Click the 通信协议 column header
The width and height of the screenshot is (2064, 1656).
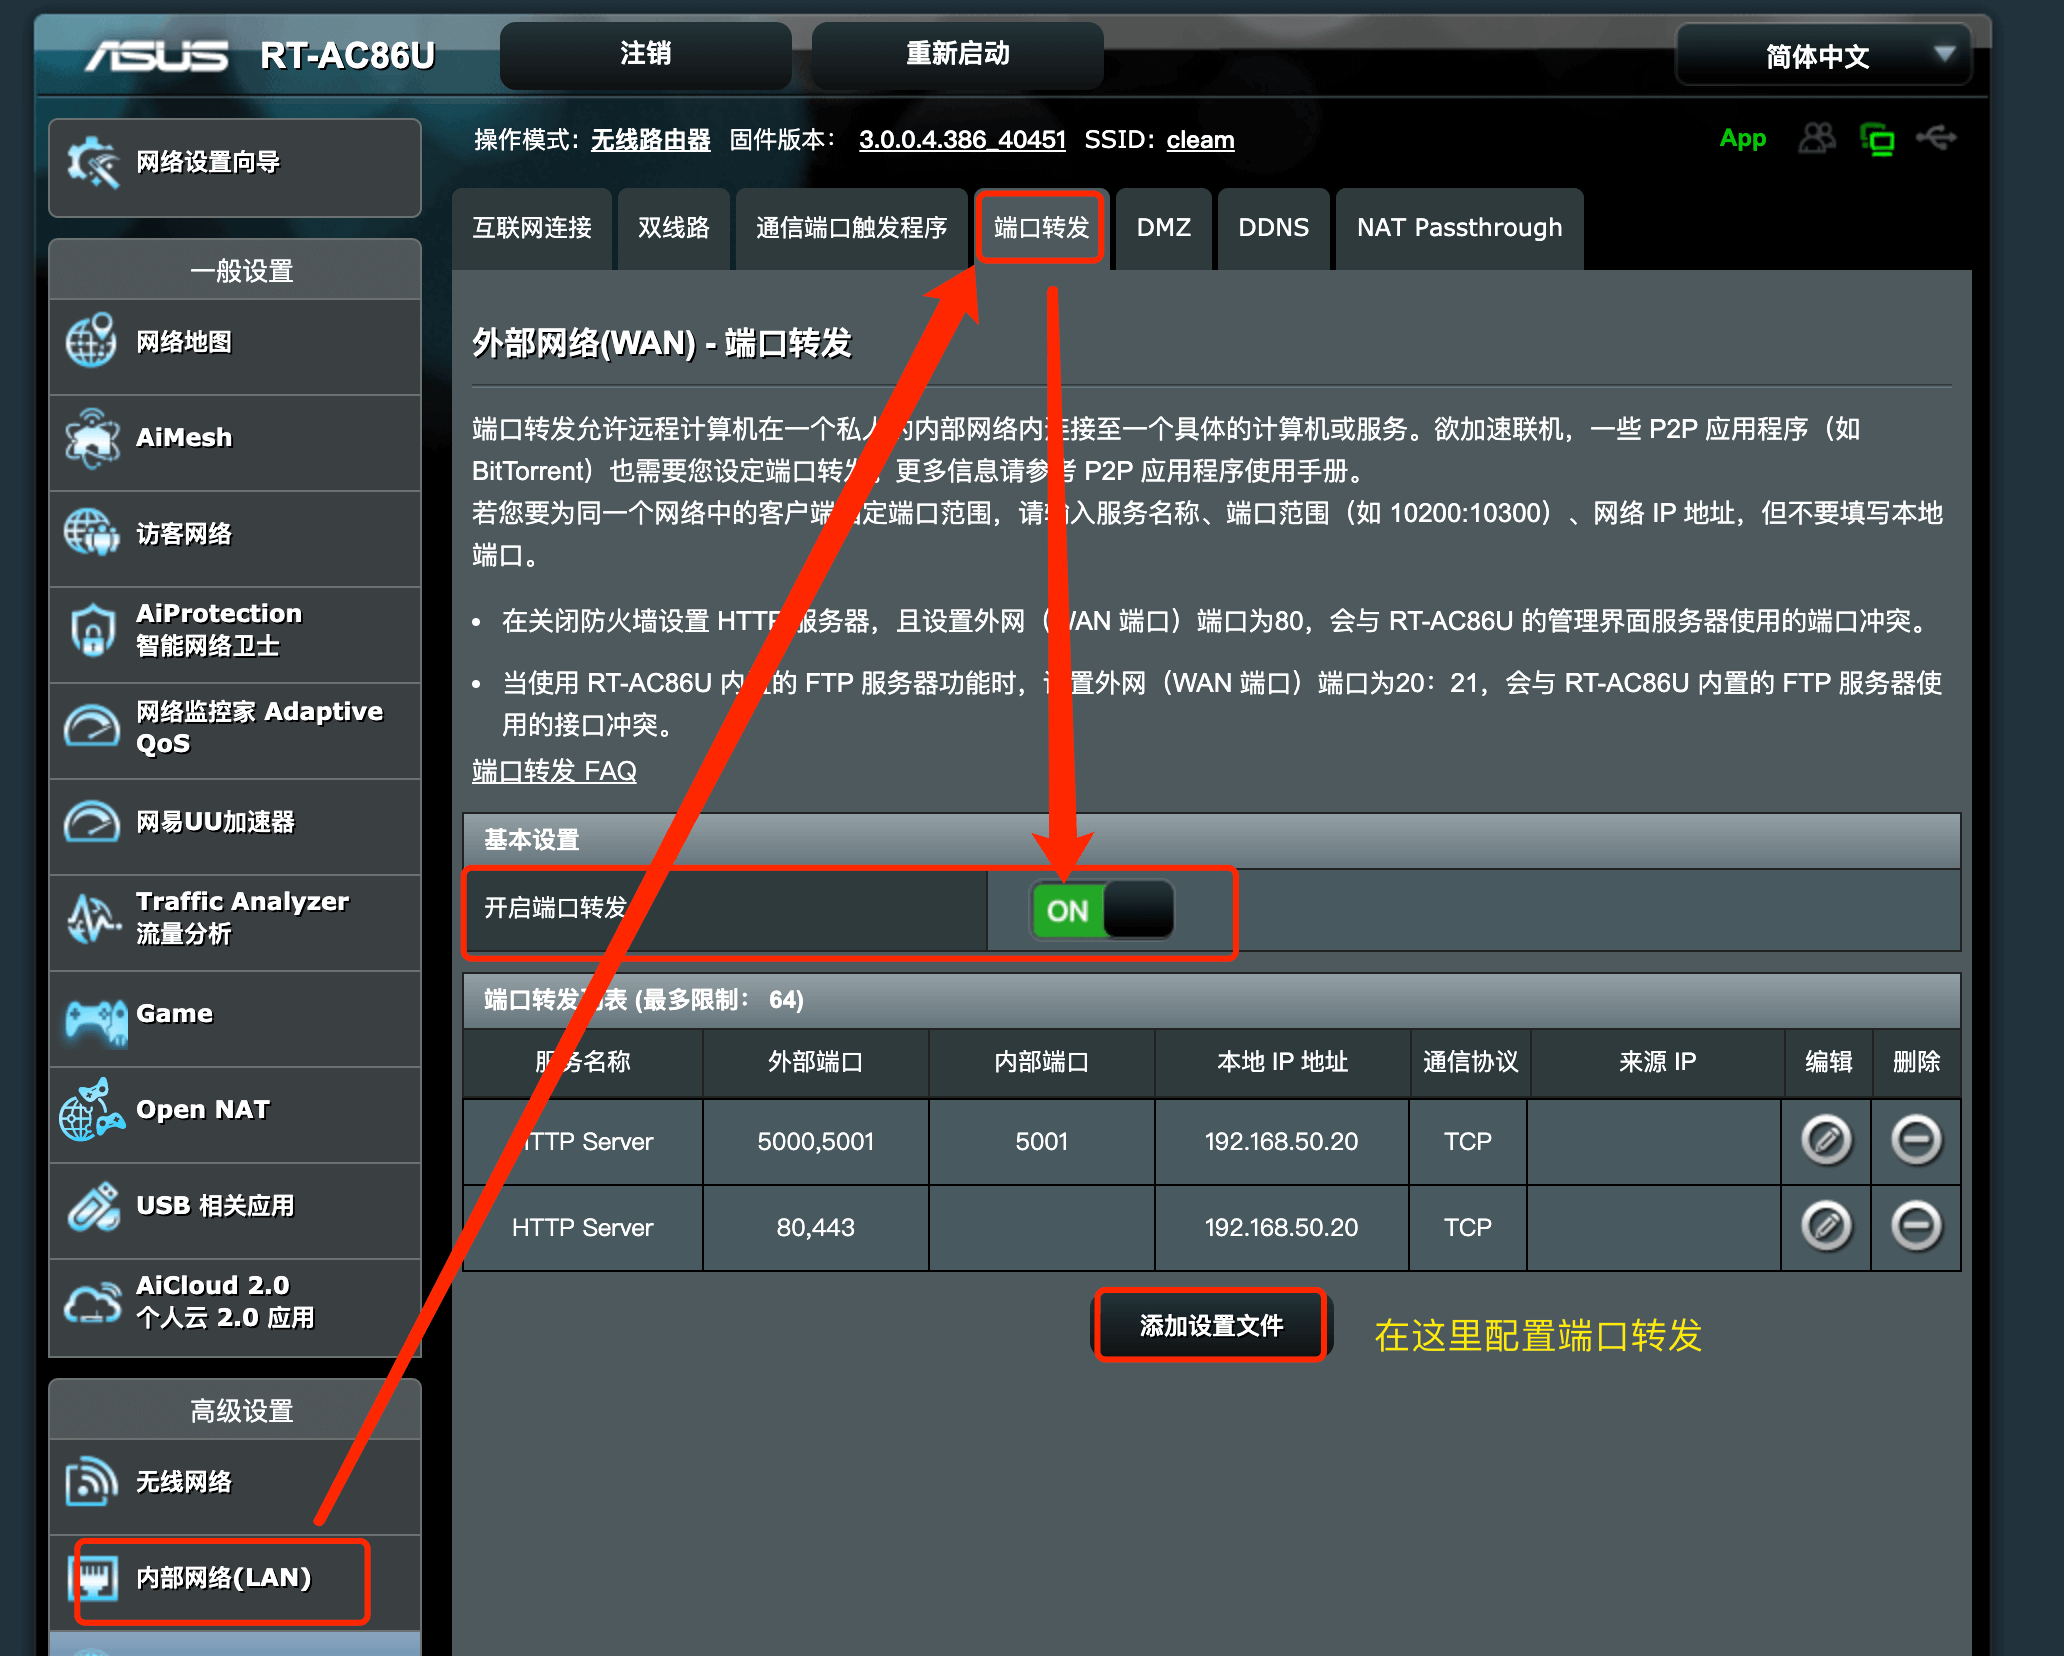tap(1470, 1062)
